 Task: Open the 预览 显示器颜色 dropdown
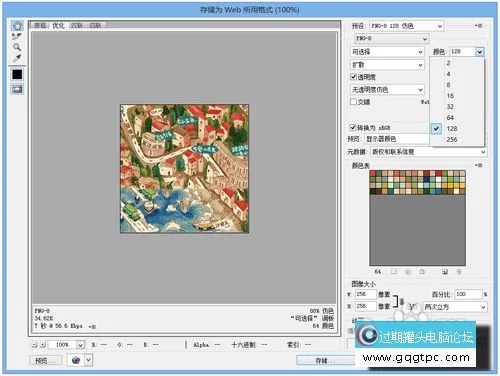click(x=397, y=139)
